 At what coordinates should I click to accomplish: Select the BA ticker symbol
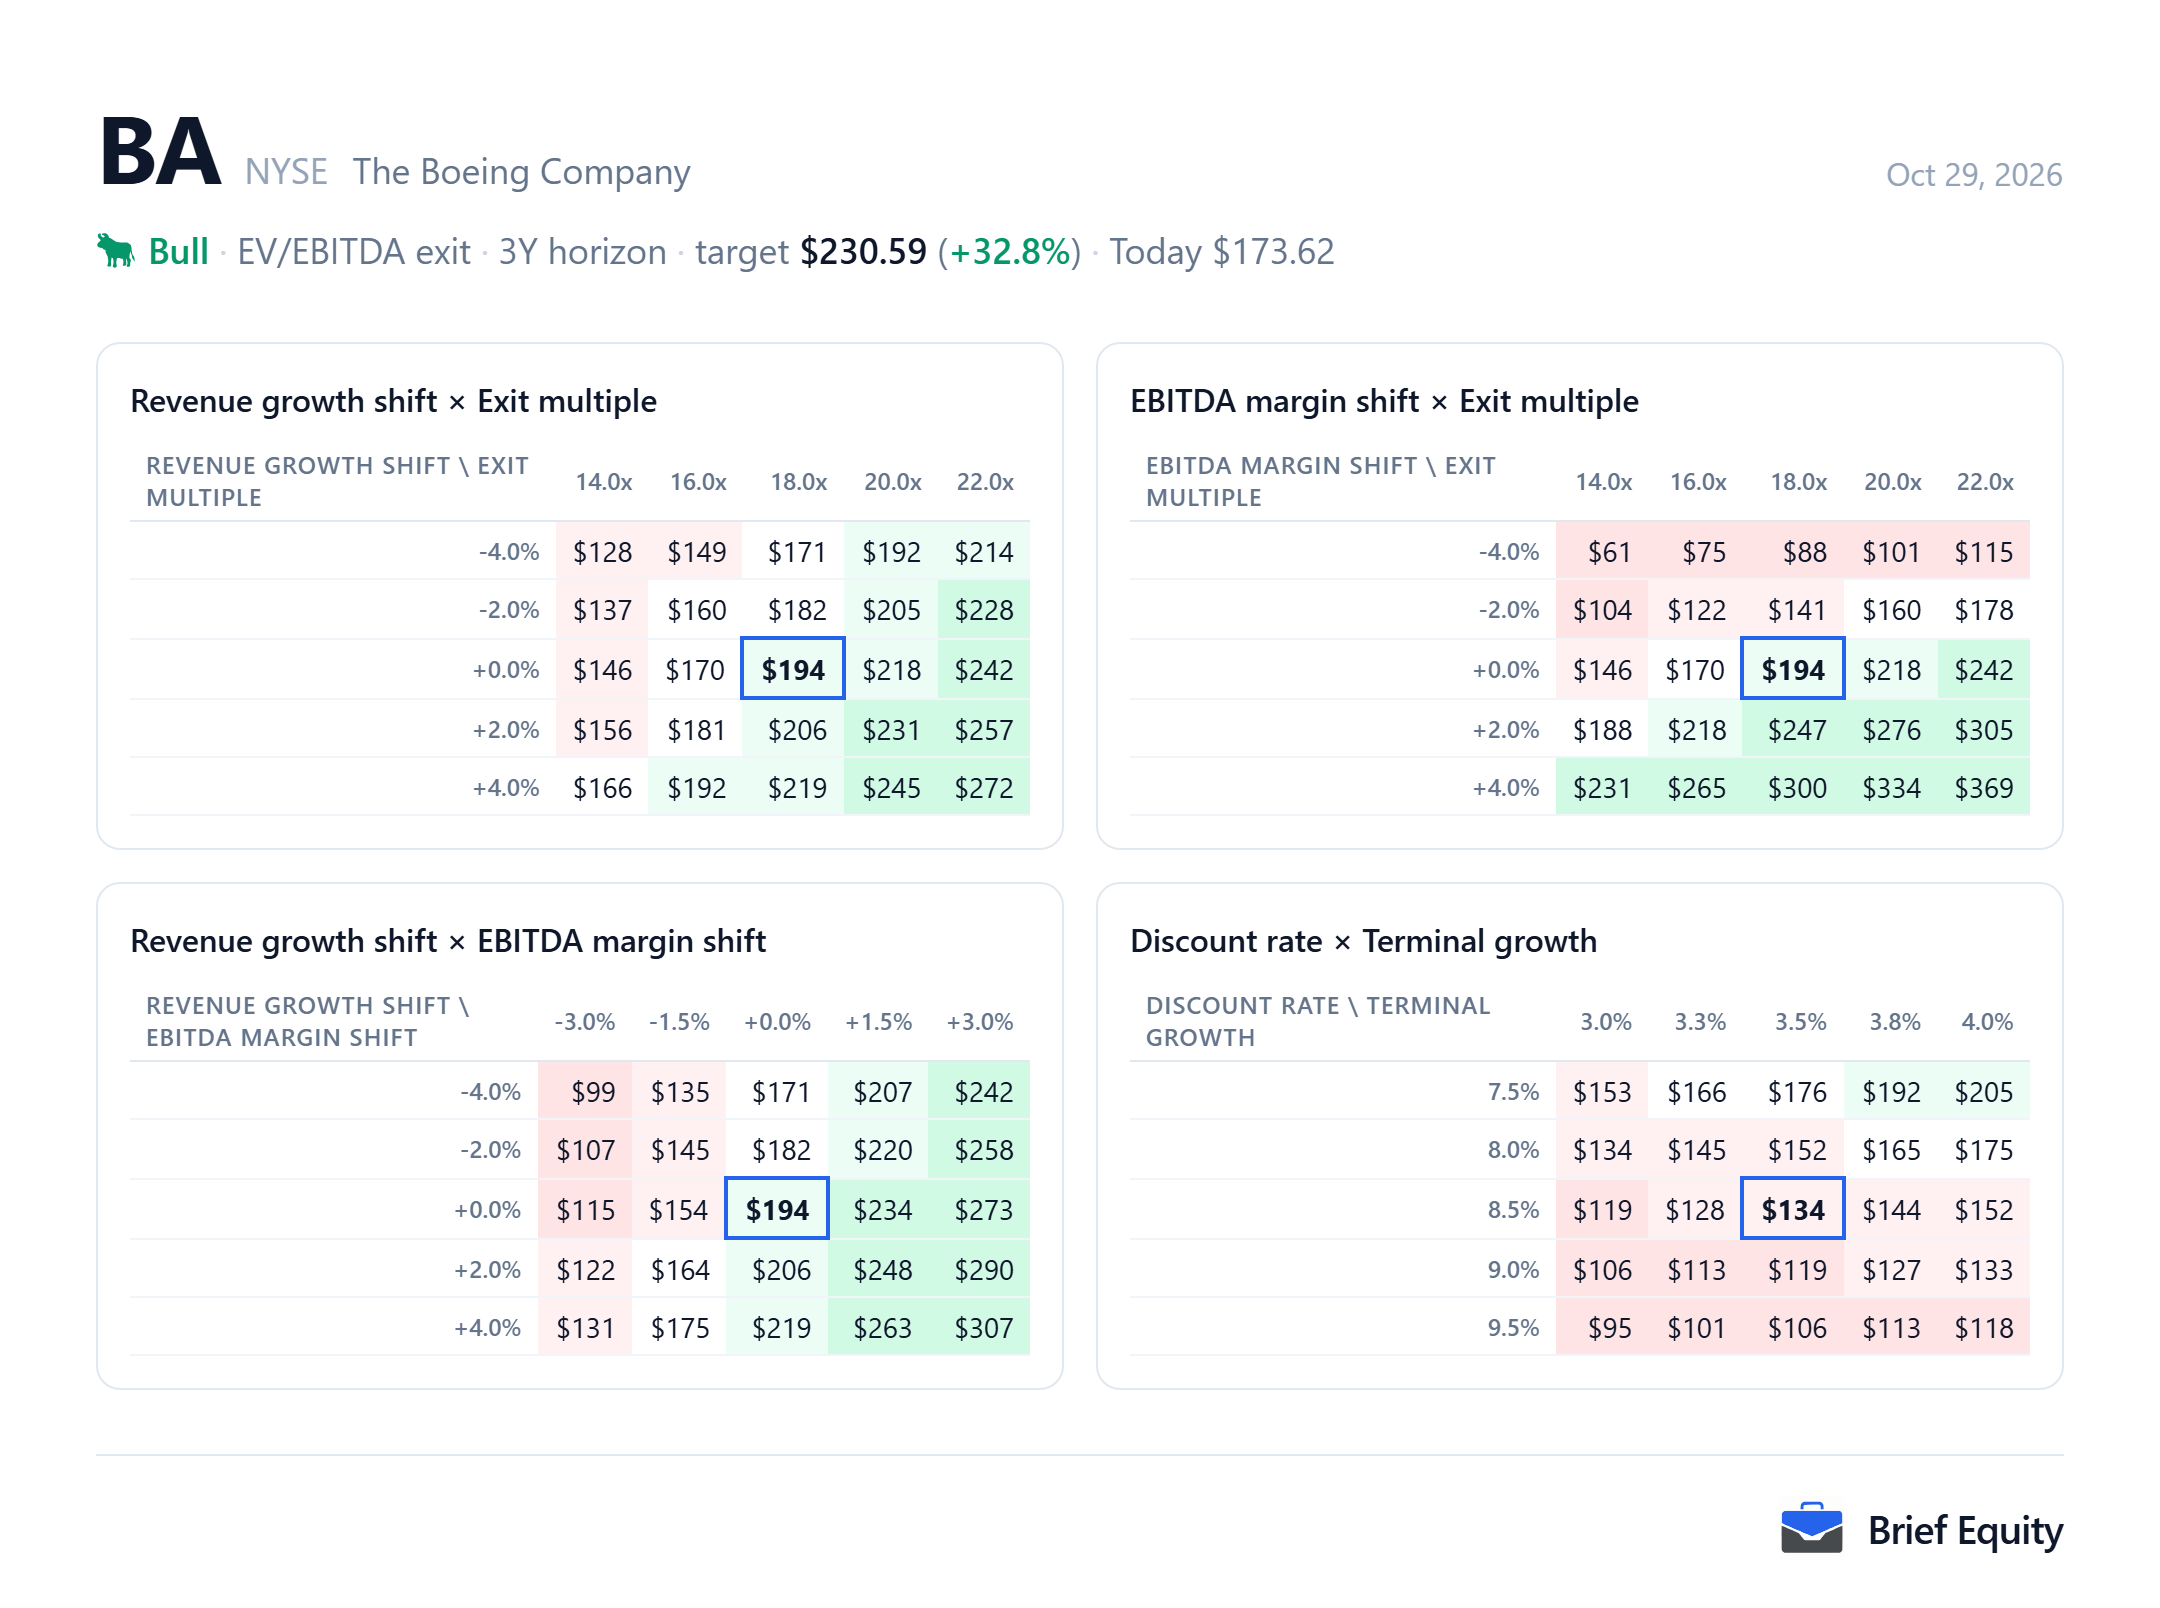pyautogui.click(x=160, y=152)
